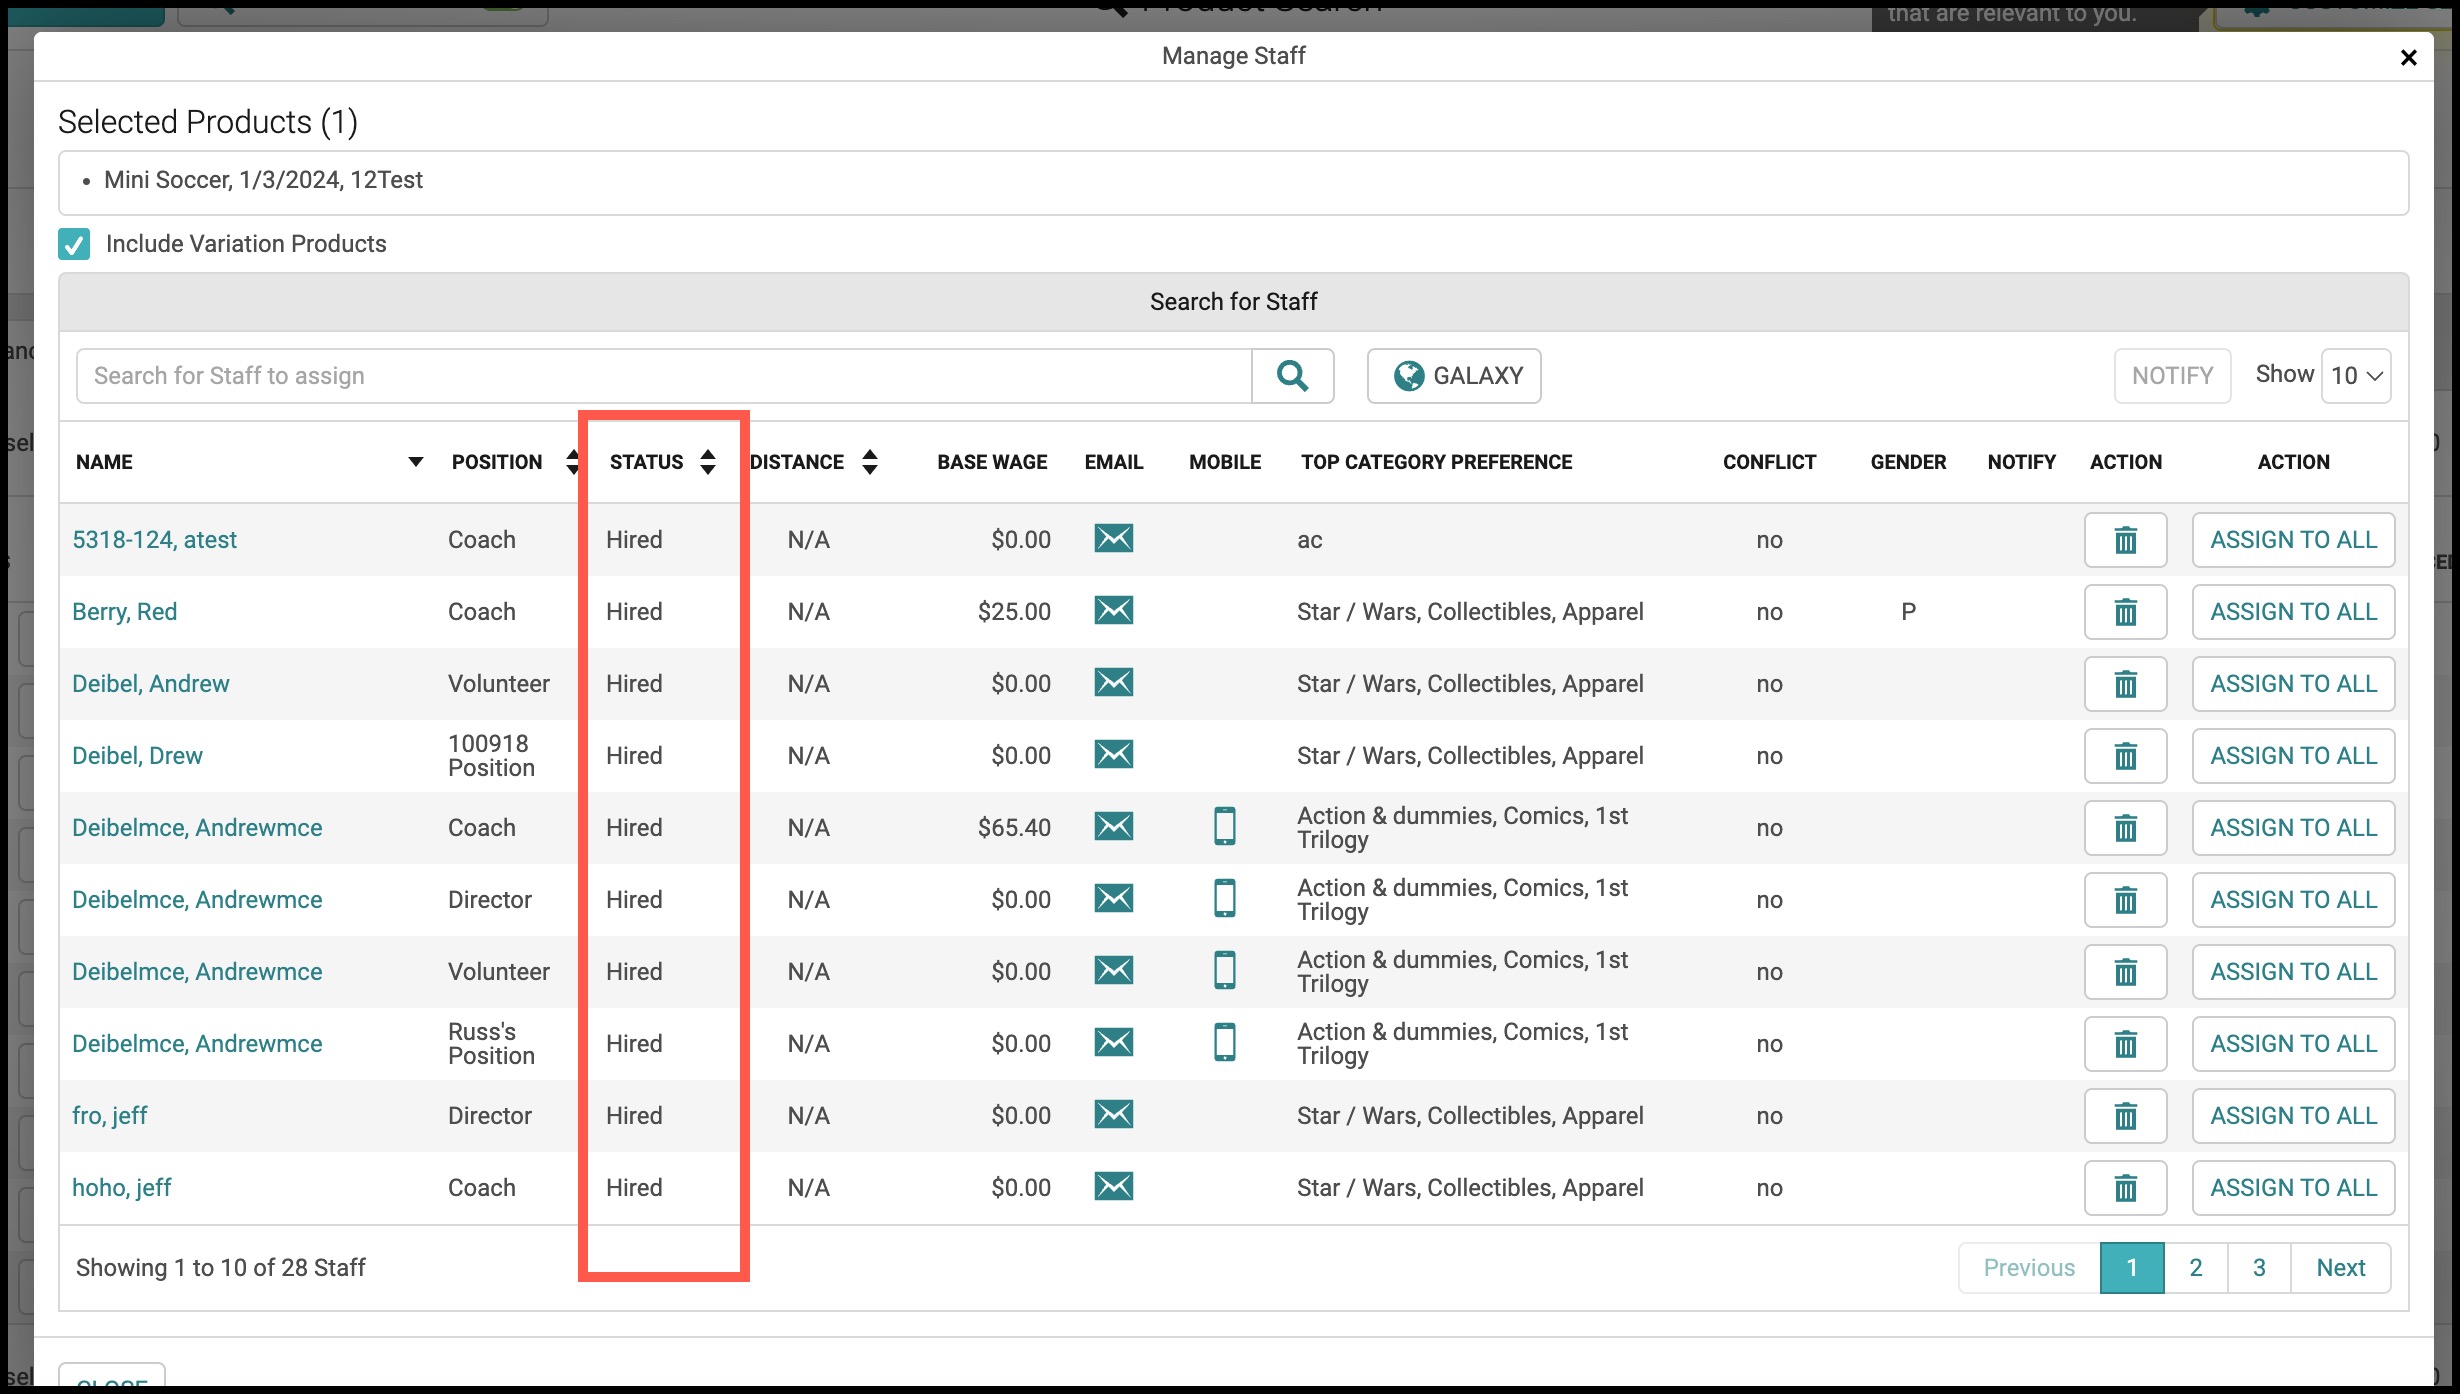The image size is (2460, 1394).
Task: Assign 5318-124, atest to all
Action: 2293,540
